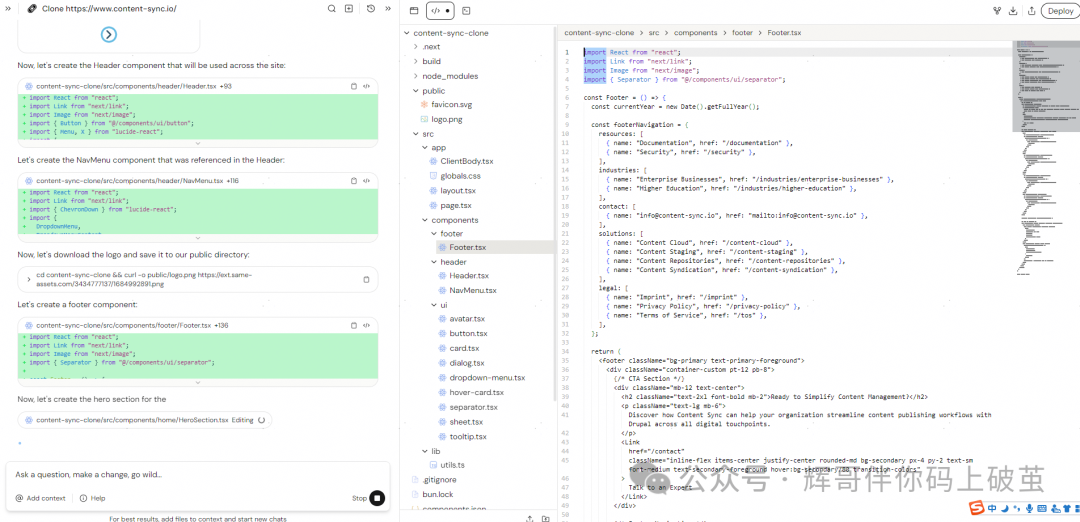Click the search icon in chat header
The image size is (1080, 522).
coord(332,8)
